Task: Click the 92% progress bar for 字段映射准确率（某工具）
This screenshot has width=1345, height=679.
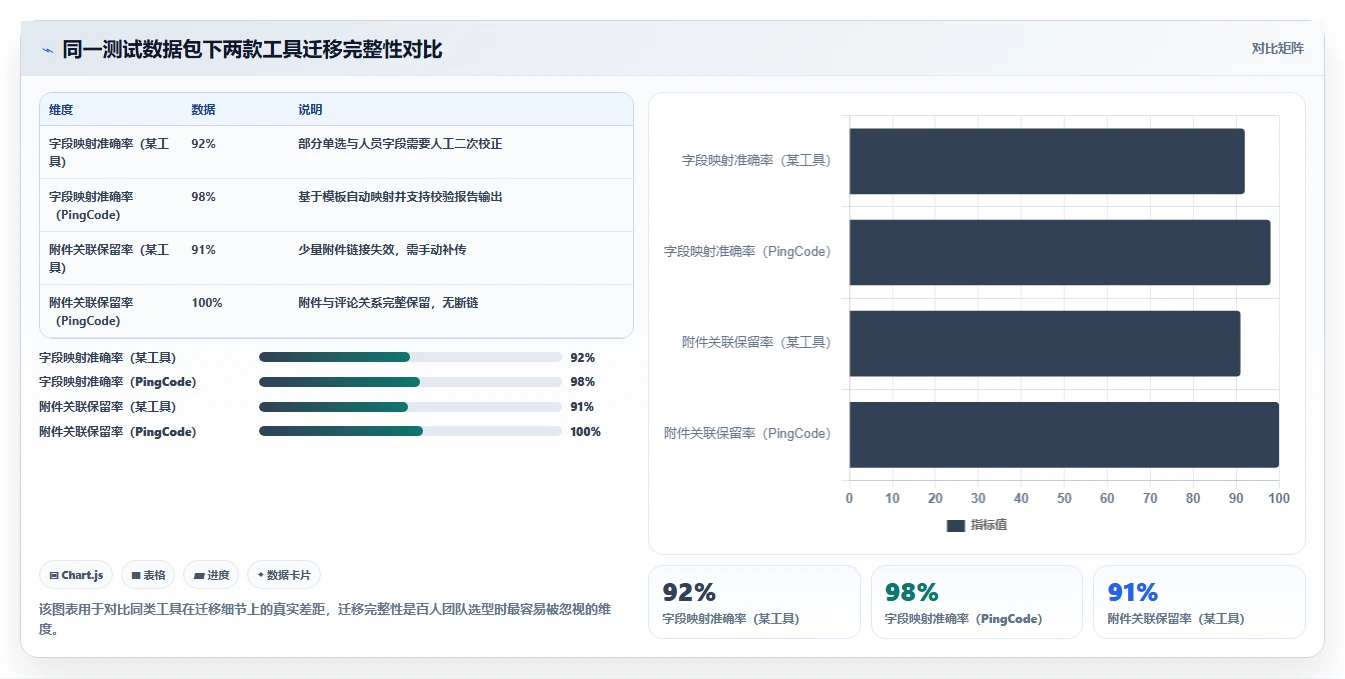Action: pyautogui.click(x=410, y=357)
